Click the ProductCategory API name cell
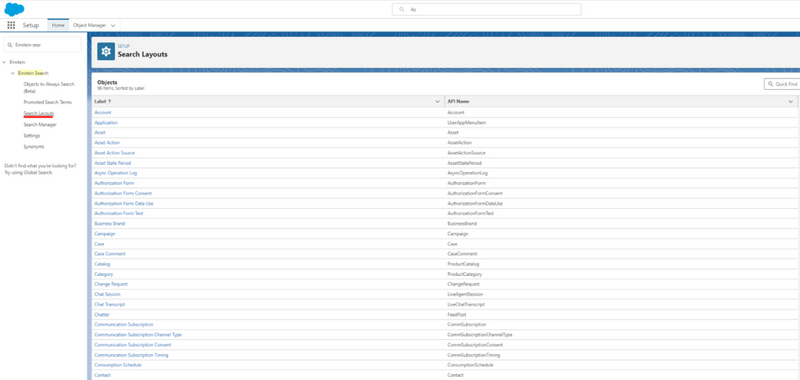 (465, 274)
